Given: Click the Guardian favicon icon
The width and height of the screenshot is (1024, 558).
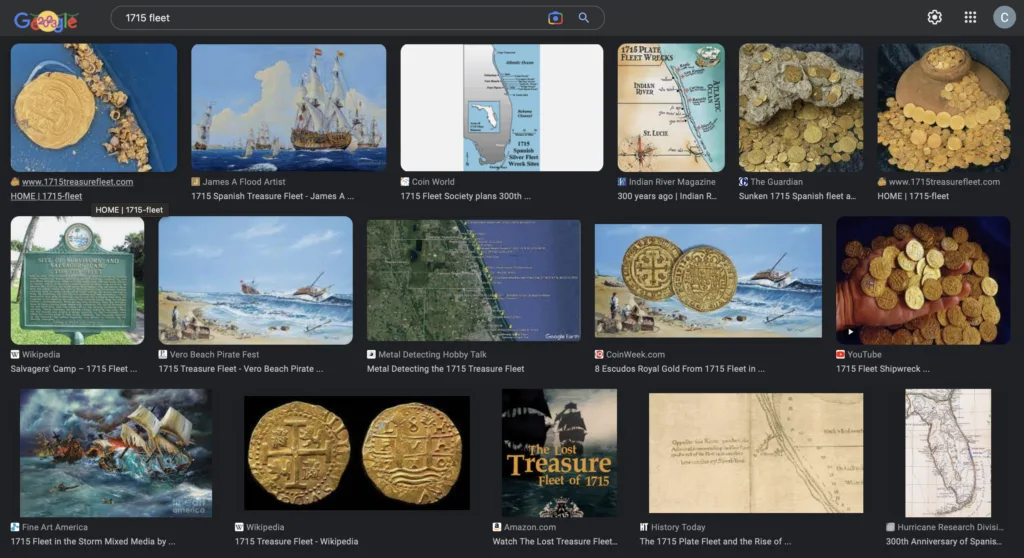Looking at the screenshot, I should click(743, 182).
